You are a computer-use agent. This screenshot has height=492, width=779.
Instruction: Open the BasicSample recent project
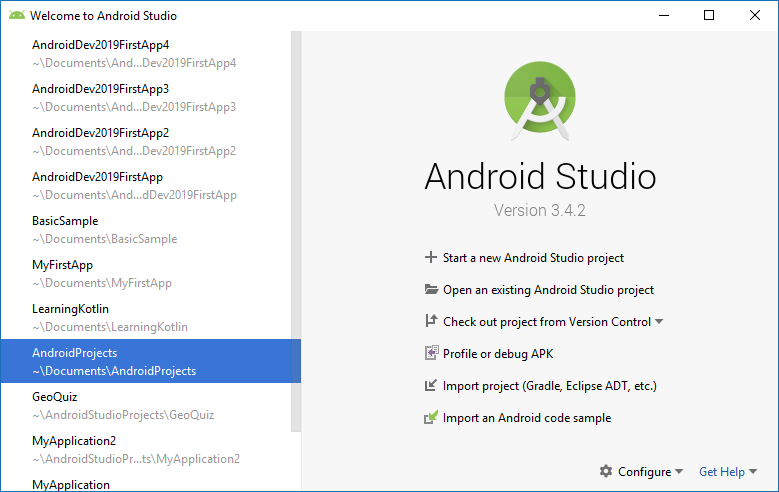(151, 230)
